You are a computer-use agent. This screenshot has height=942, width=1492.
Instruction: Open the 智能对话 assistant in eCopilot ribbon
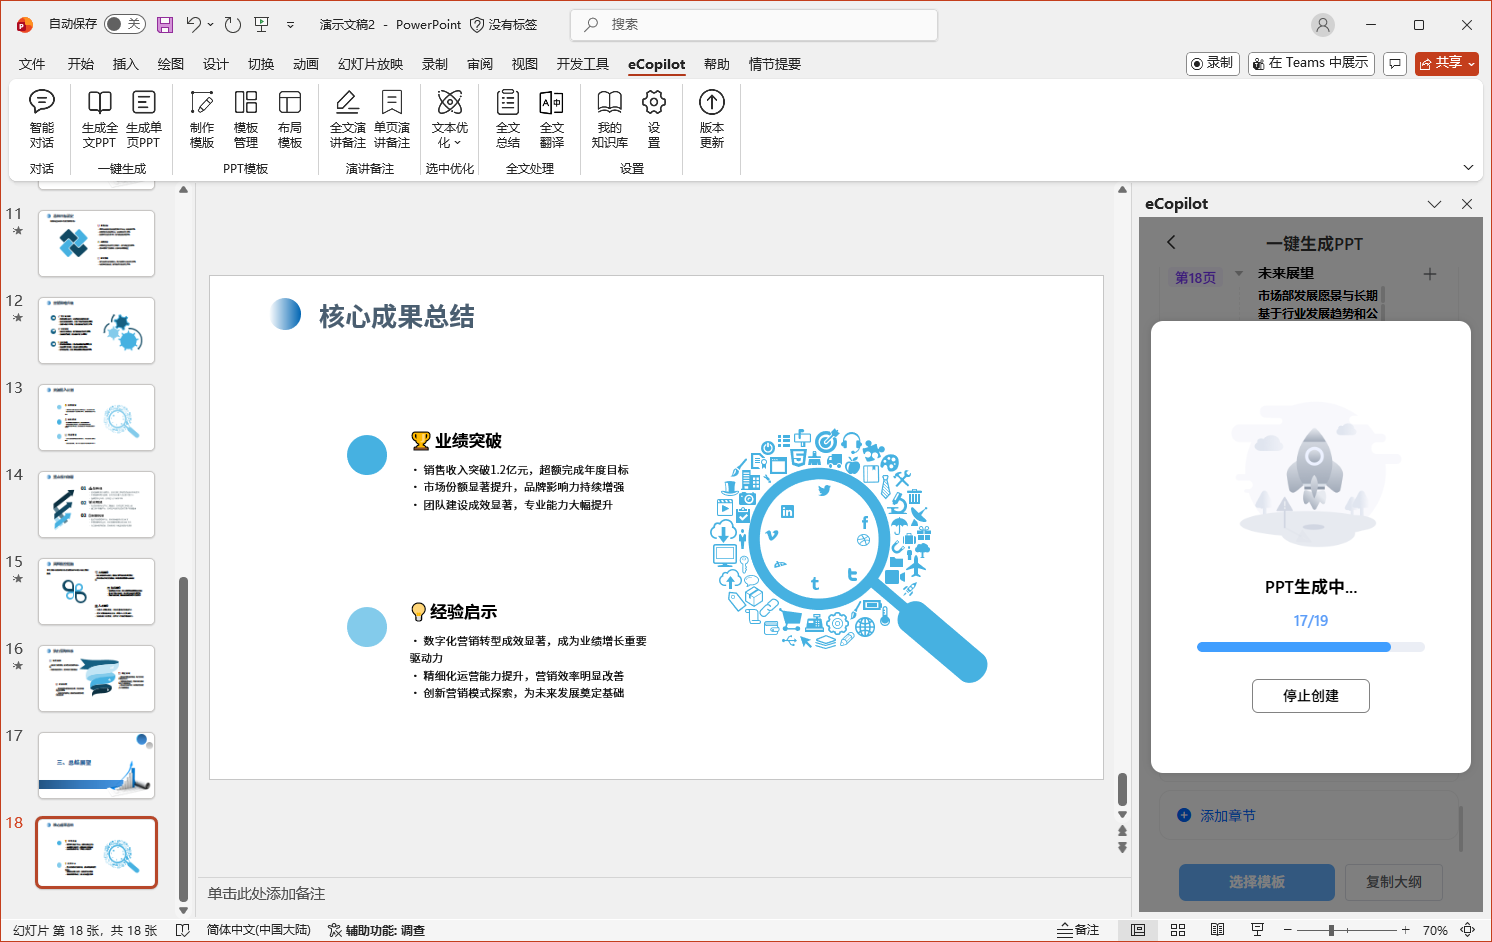point(42,120)
